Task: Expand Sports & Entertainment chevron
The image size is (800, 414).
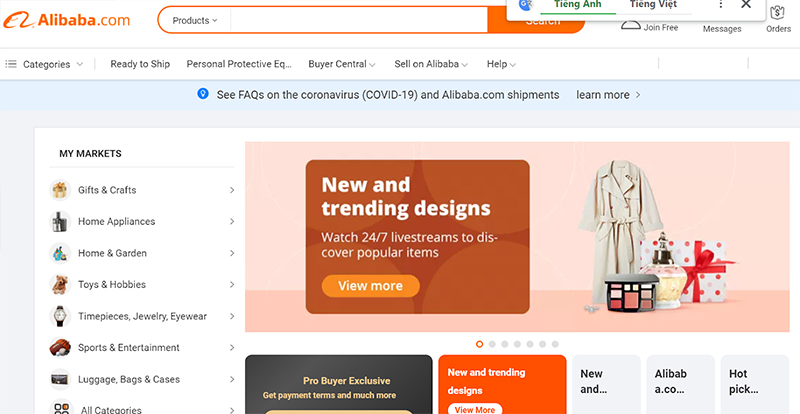Action: [x=232, y=348]
